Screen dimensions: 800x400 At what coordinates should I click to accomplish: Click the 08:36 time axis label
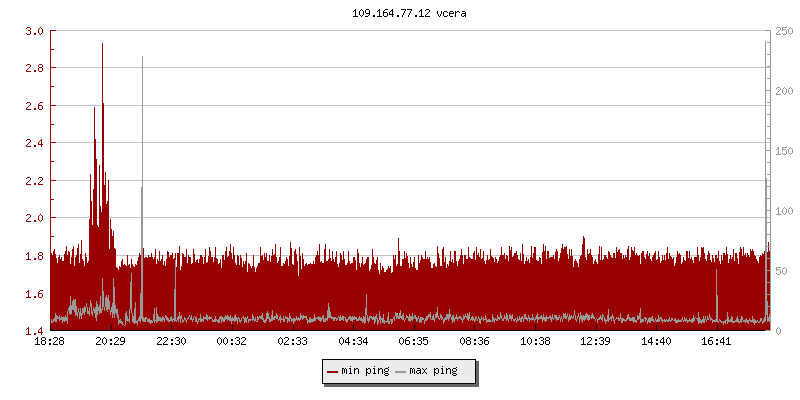pos(475,341)
